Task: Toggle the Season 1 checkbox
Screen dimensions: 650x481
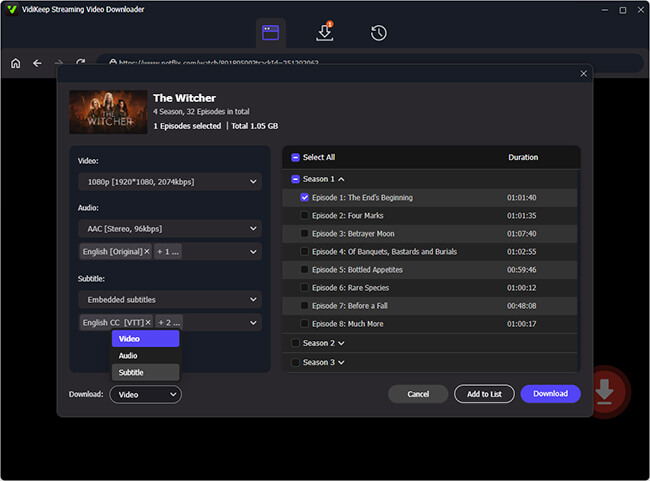Action: tap(295, 179)
